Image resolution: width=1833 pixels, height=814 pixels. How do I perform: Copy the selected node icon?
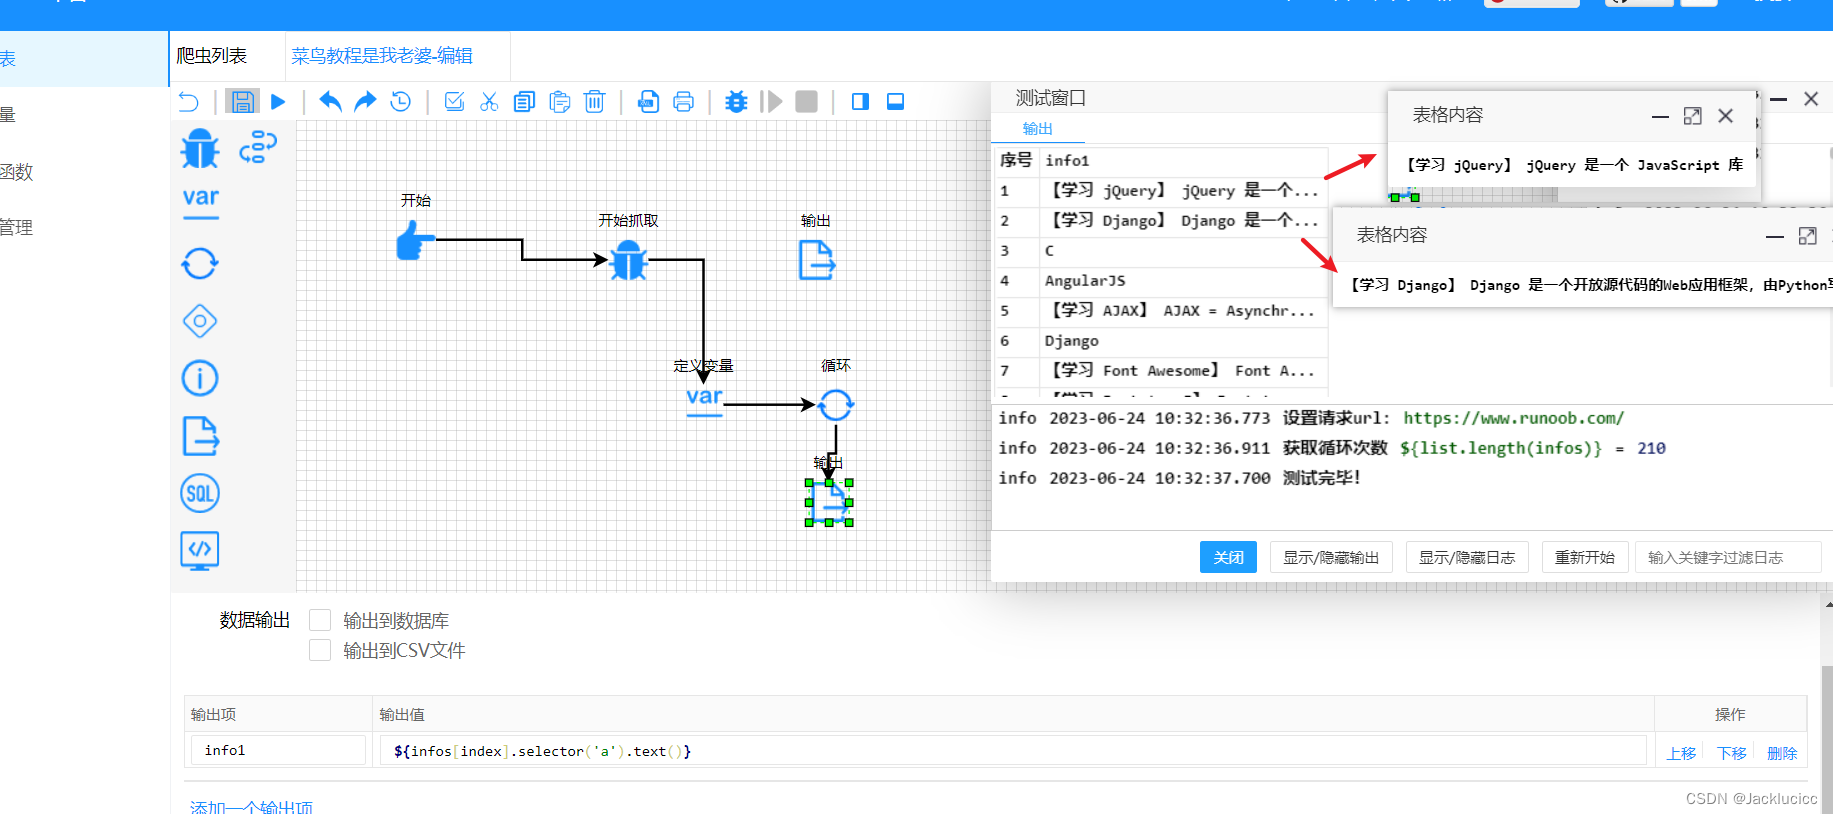[x=524, y=101]
